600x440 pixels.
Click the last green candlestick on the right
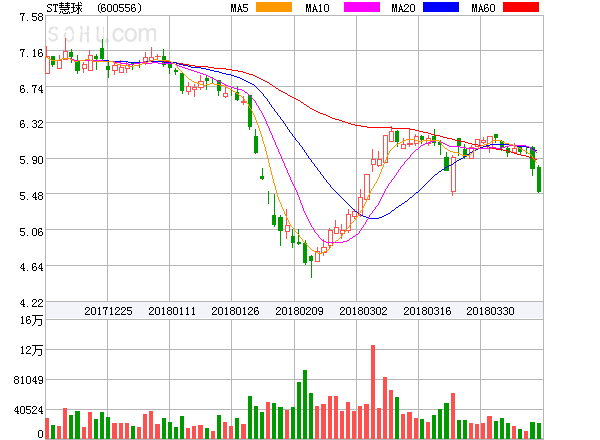[539, 179]
